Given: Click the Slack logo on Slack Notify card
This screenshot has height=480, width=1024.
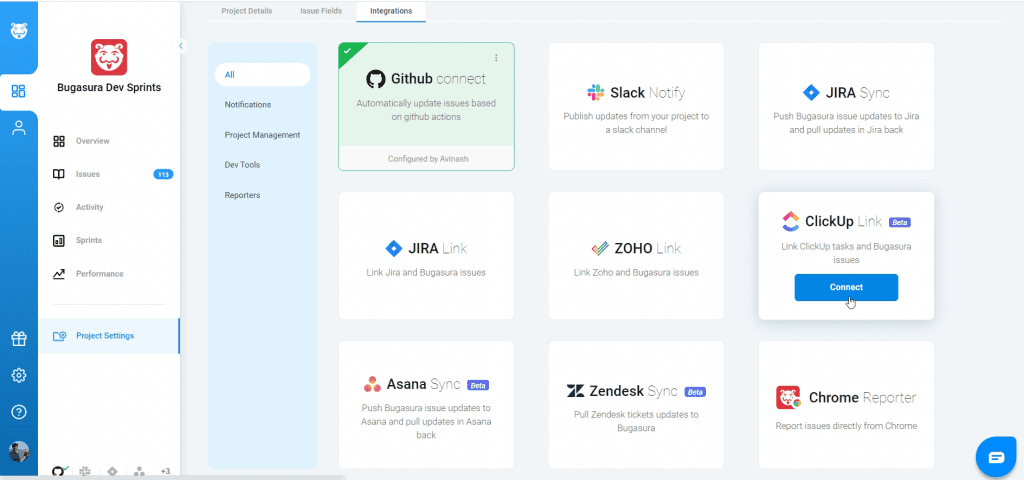Looking at the screenshot, I should click(596, 92).
